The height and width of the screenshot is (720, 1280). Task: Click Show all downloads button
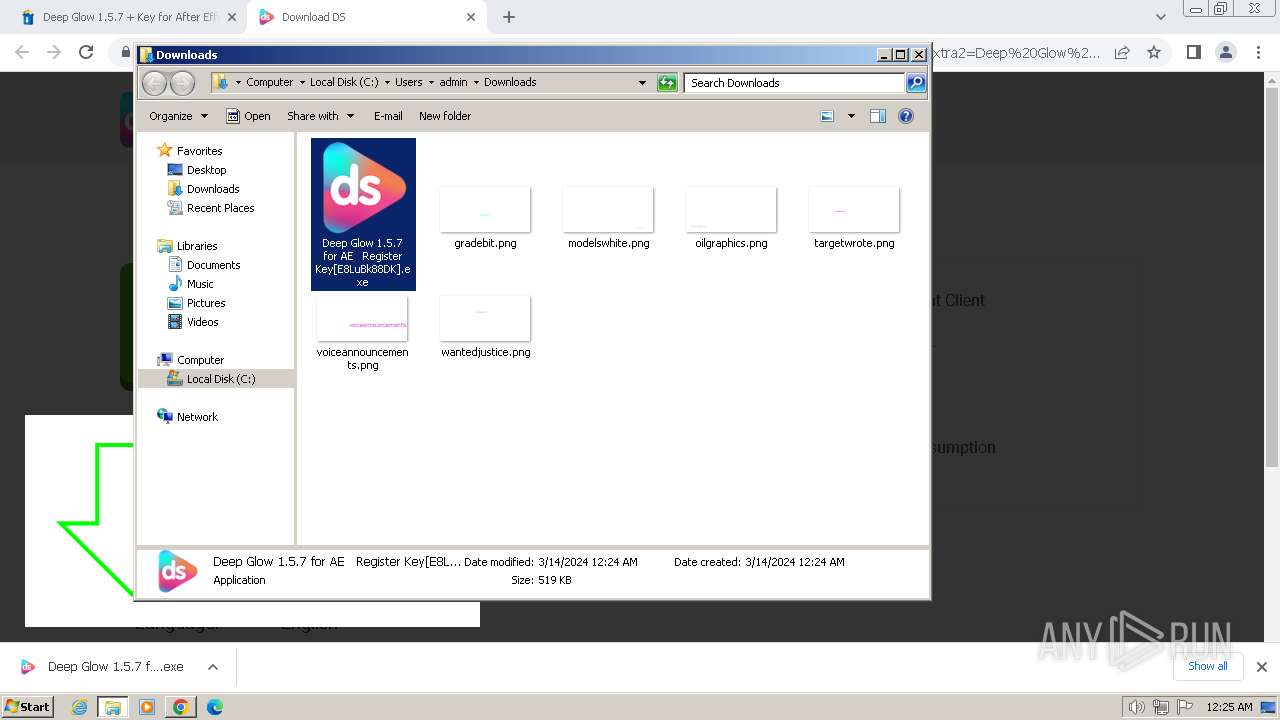coord(1207,666)
